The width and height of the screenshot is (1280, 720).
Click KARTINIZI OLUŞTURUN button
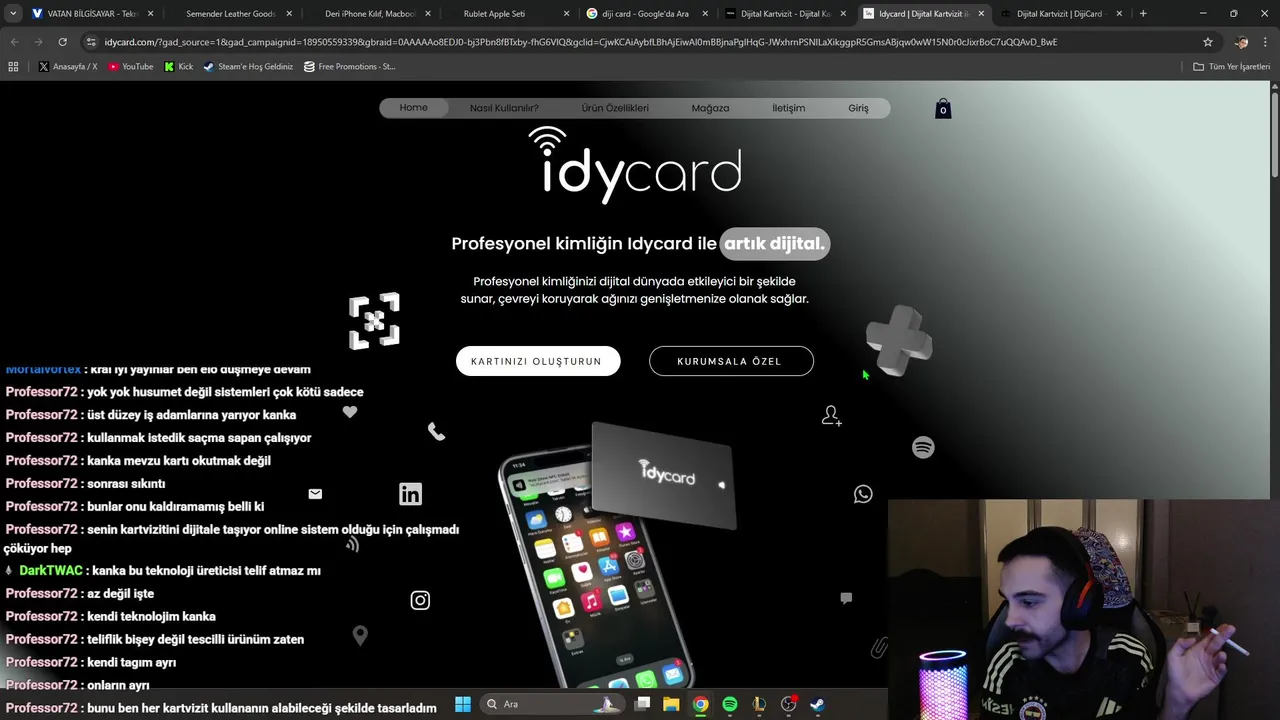tap(538, 361)
